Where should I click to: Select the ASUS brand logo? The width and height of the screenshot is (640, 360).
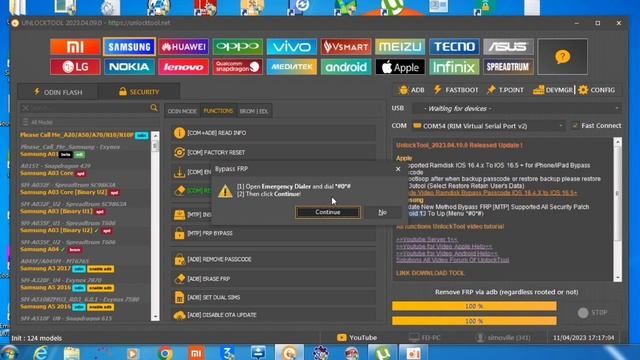[x=508, y=47]
